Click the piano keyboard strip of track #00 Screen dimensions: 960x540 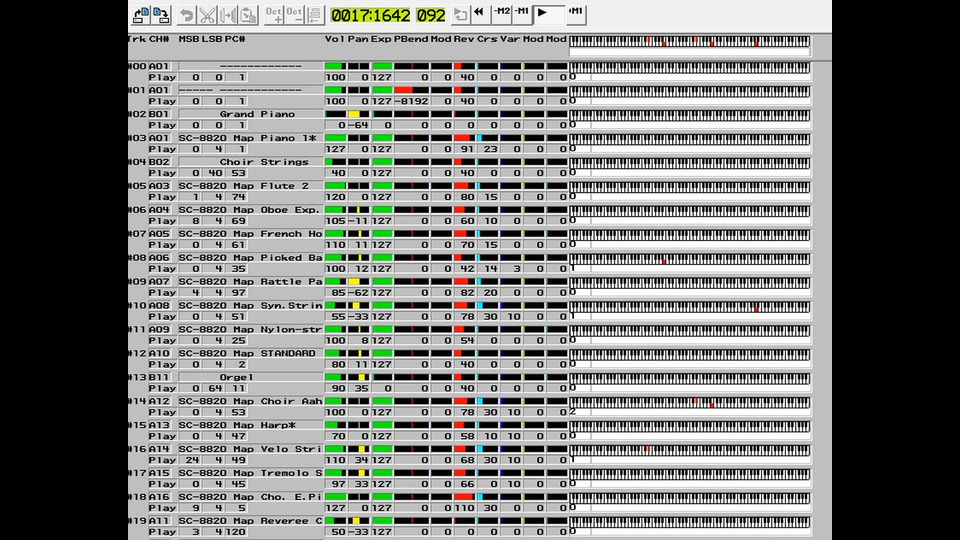pos(689,67)
